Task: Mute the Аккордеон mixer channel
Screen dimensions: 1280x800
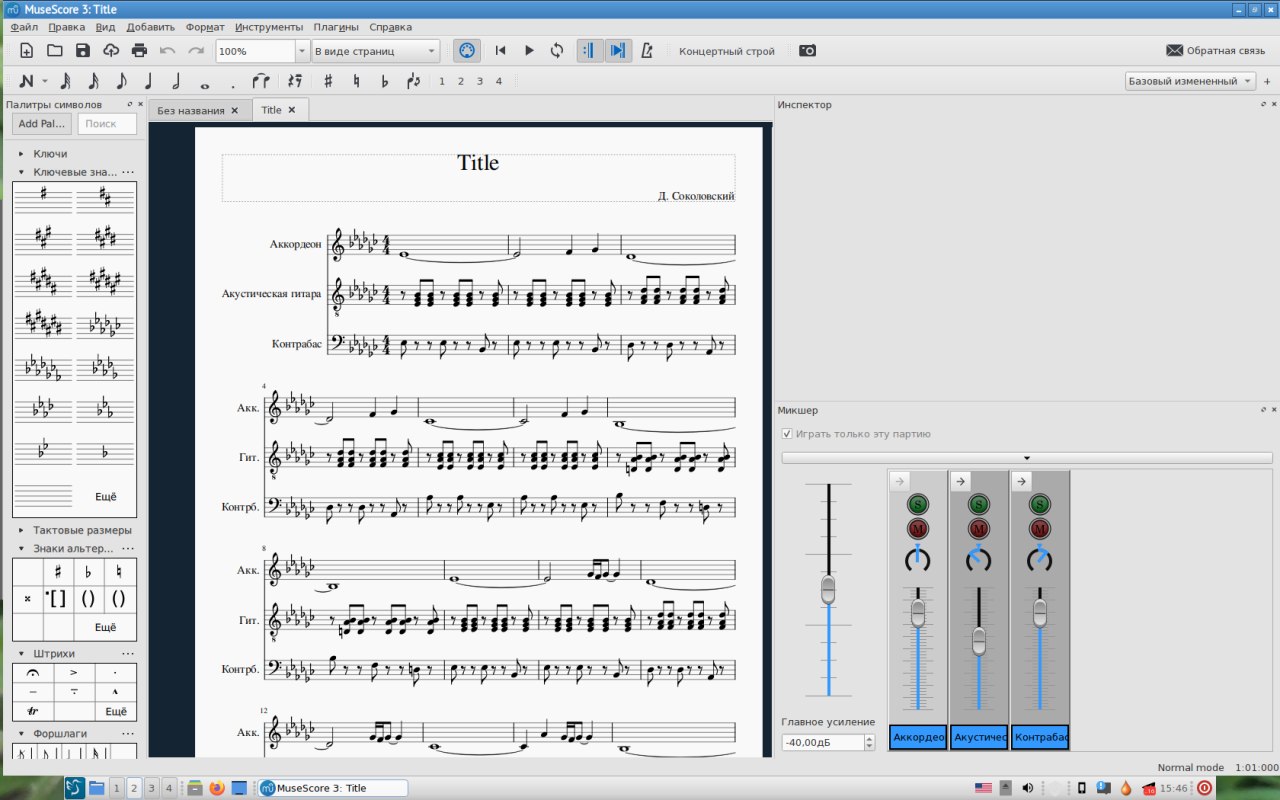Action: click(x=918, y=528)
